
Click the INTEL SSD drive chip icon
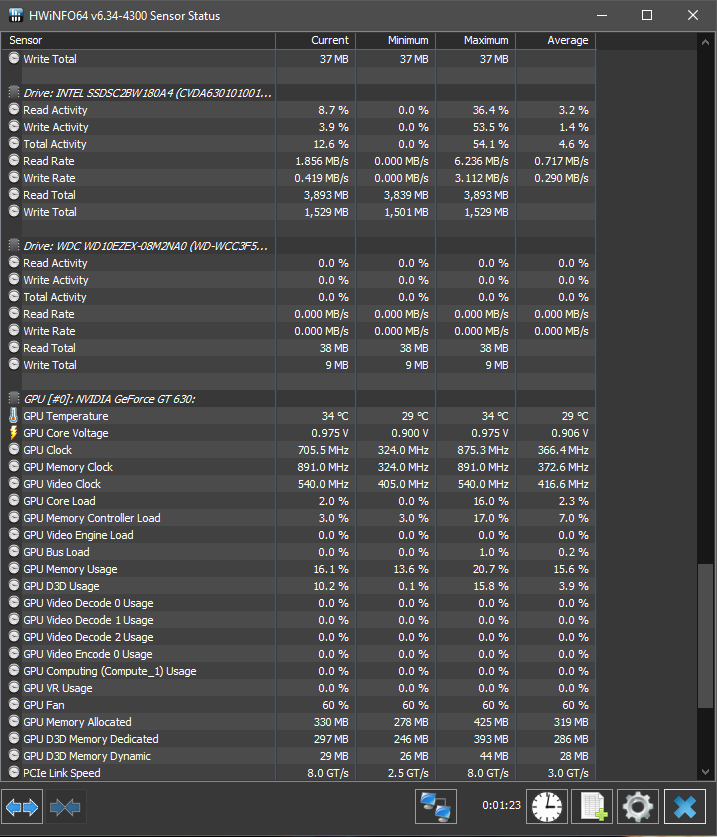pos(14,92)
